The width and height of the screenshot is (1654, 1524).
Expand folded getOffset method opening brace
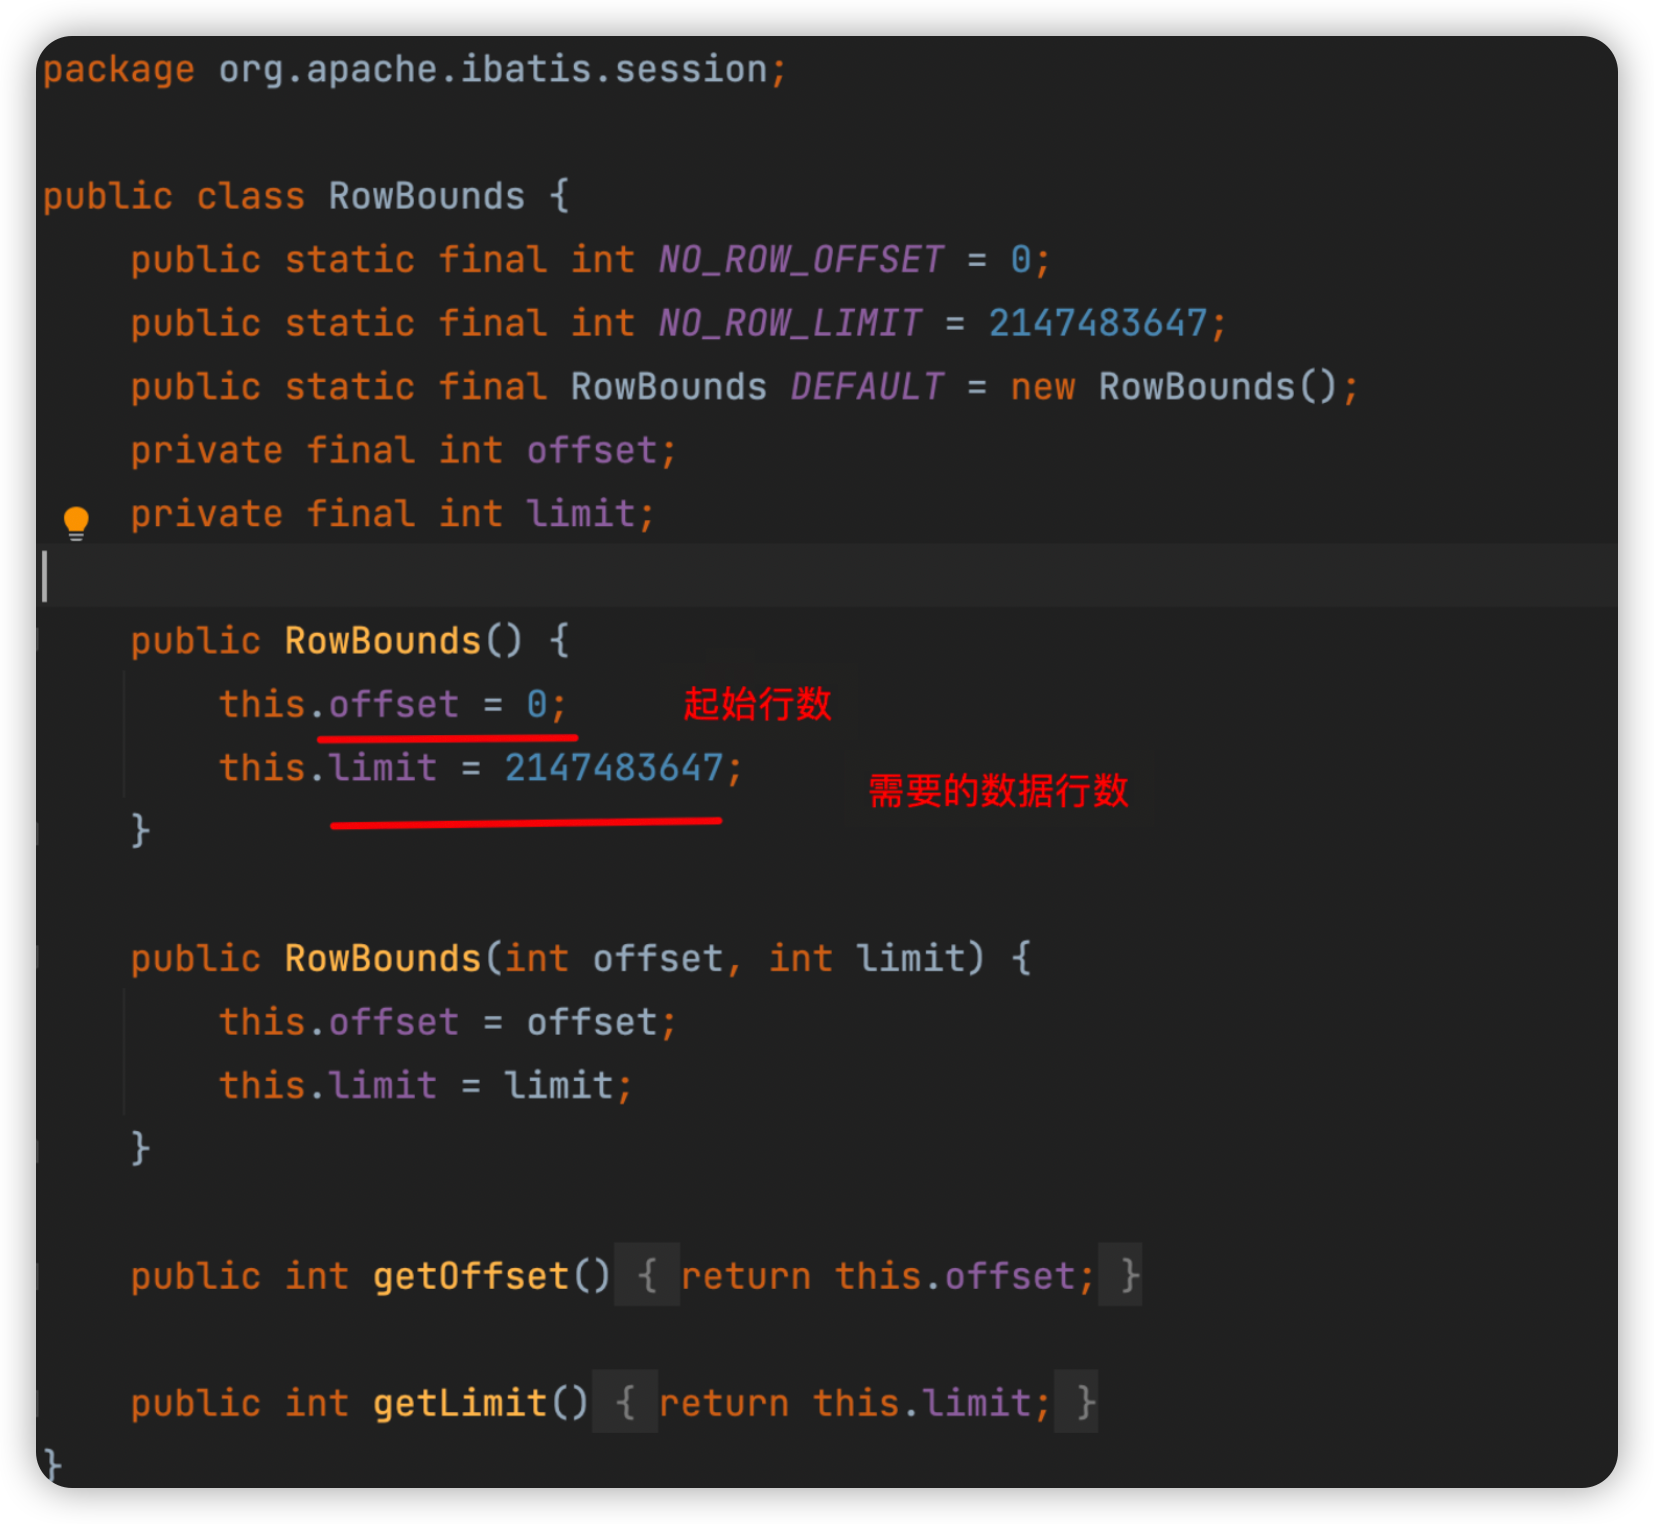pos(647,1275)
